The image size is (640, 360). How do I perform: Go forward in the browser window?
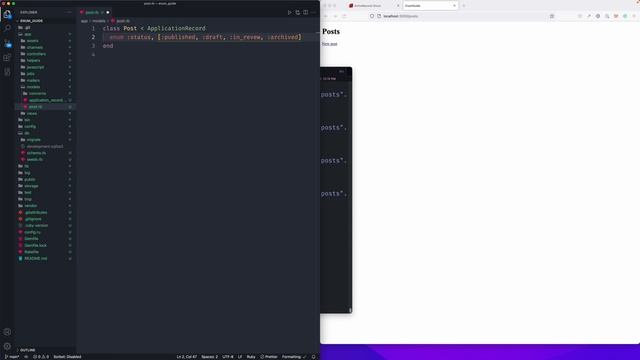pyautogui.click(x=335, y=16)
